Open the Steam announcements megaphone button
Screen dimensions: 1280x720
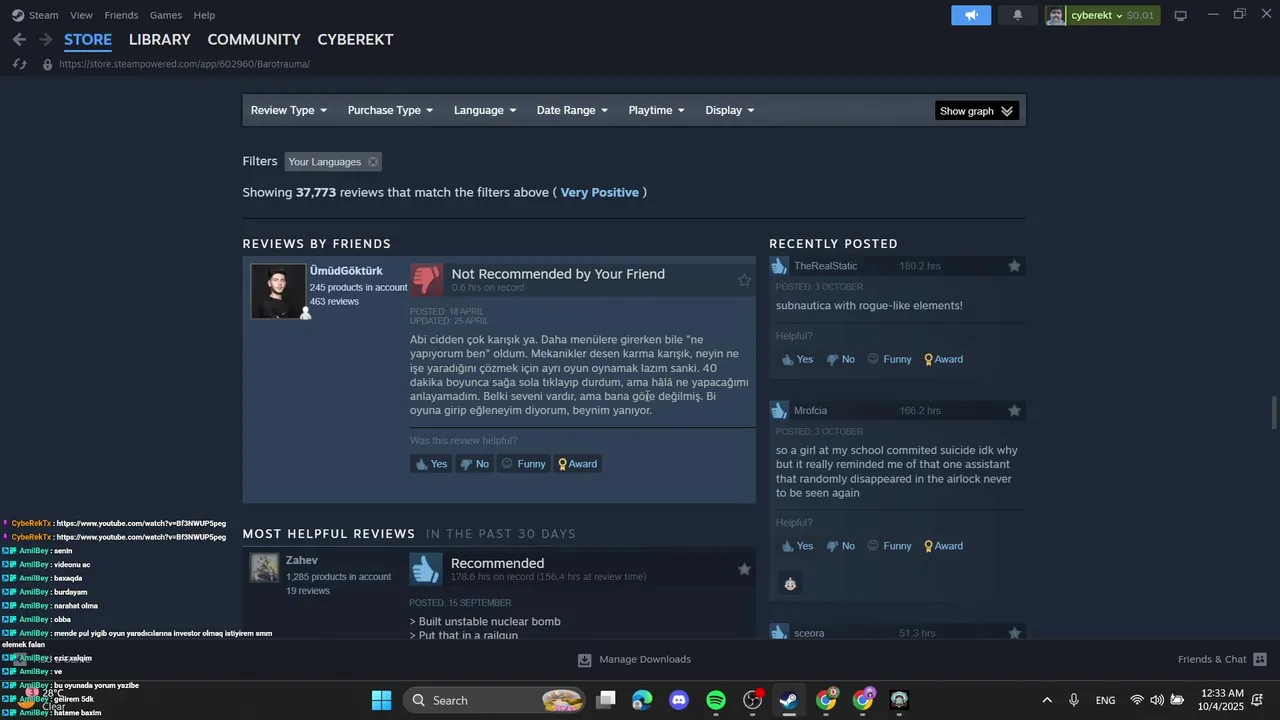(x=971, y=15)
